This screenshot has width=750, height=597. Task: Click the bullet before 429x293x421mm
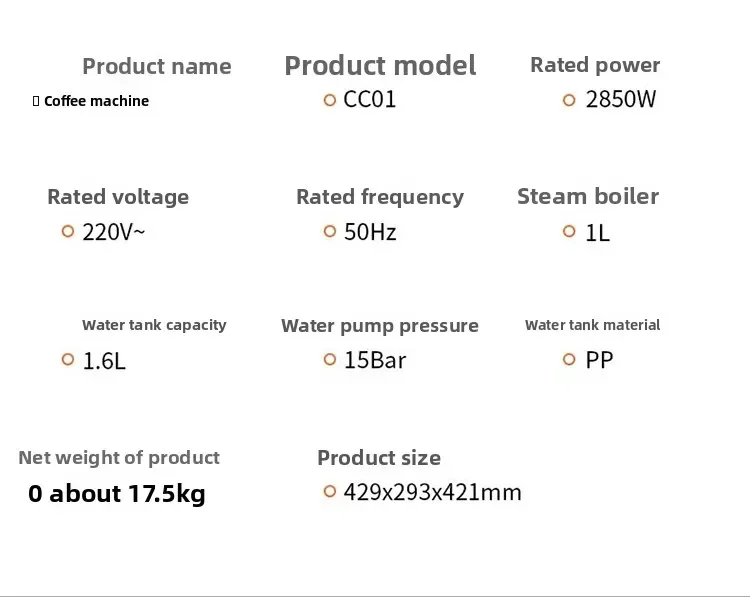[329, 491]
